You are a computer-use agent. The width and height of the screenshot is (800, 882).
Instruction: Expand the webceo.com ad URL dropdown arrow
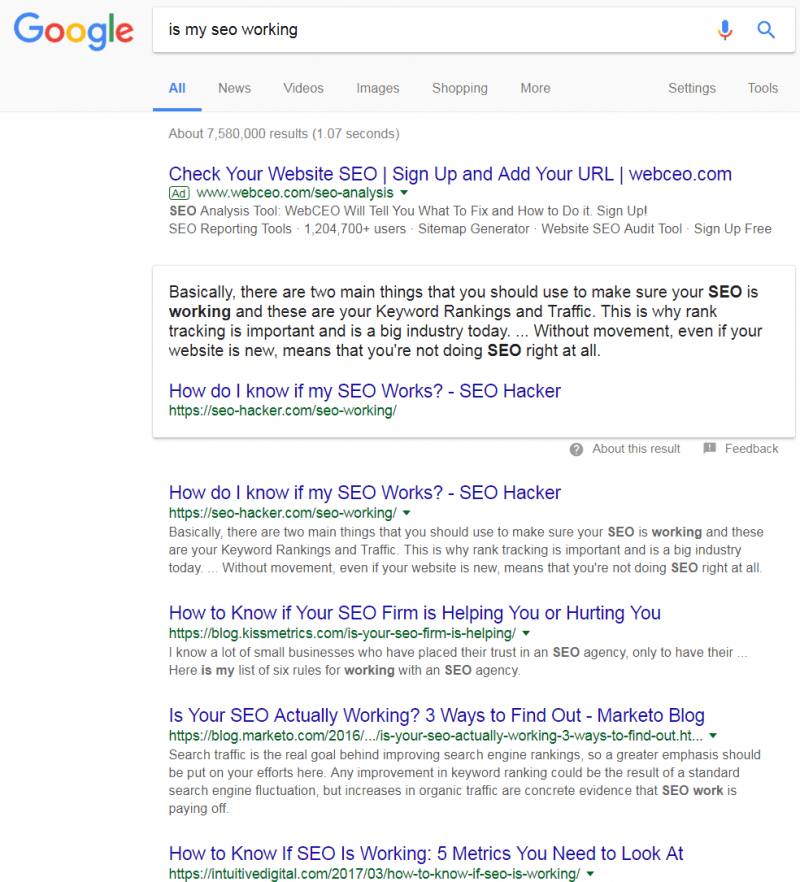[x=404, y=192]
